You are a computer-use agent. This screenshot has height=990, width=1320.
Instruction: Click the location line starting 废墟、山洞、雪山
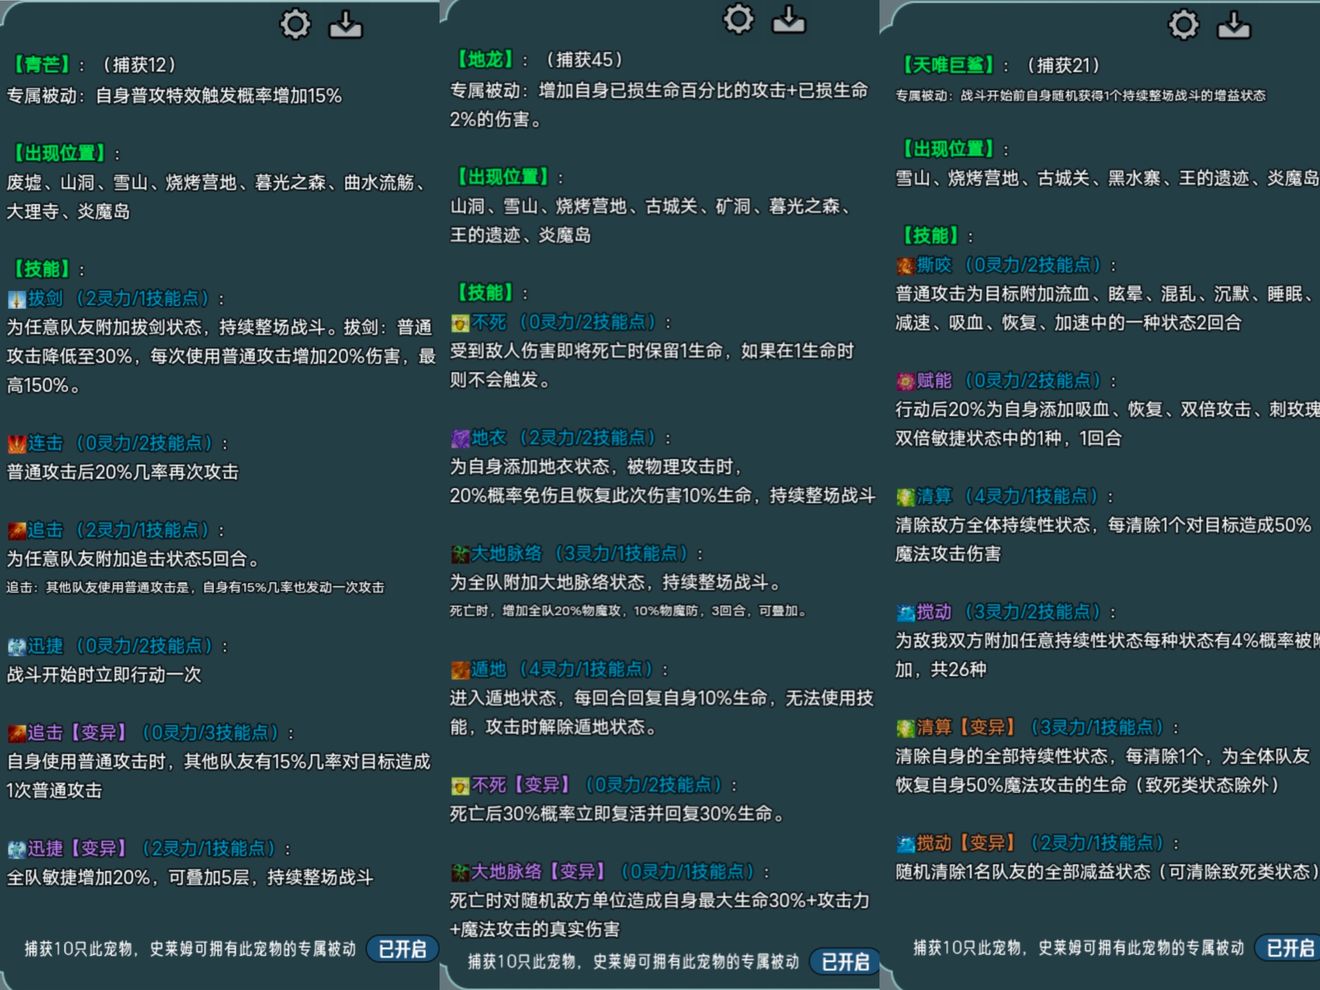point(217,183)
